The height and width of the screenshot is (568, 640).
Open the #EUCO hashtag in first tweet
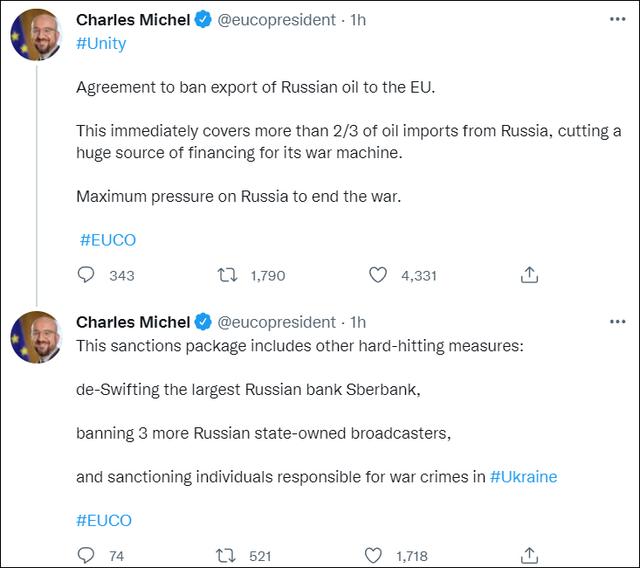point(107,240)
